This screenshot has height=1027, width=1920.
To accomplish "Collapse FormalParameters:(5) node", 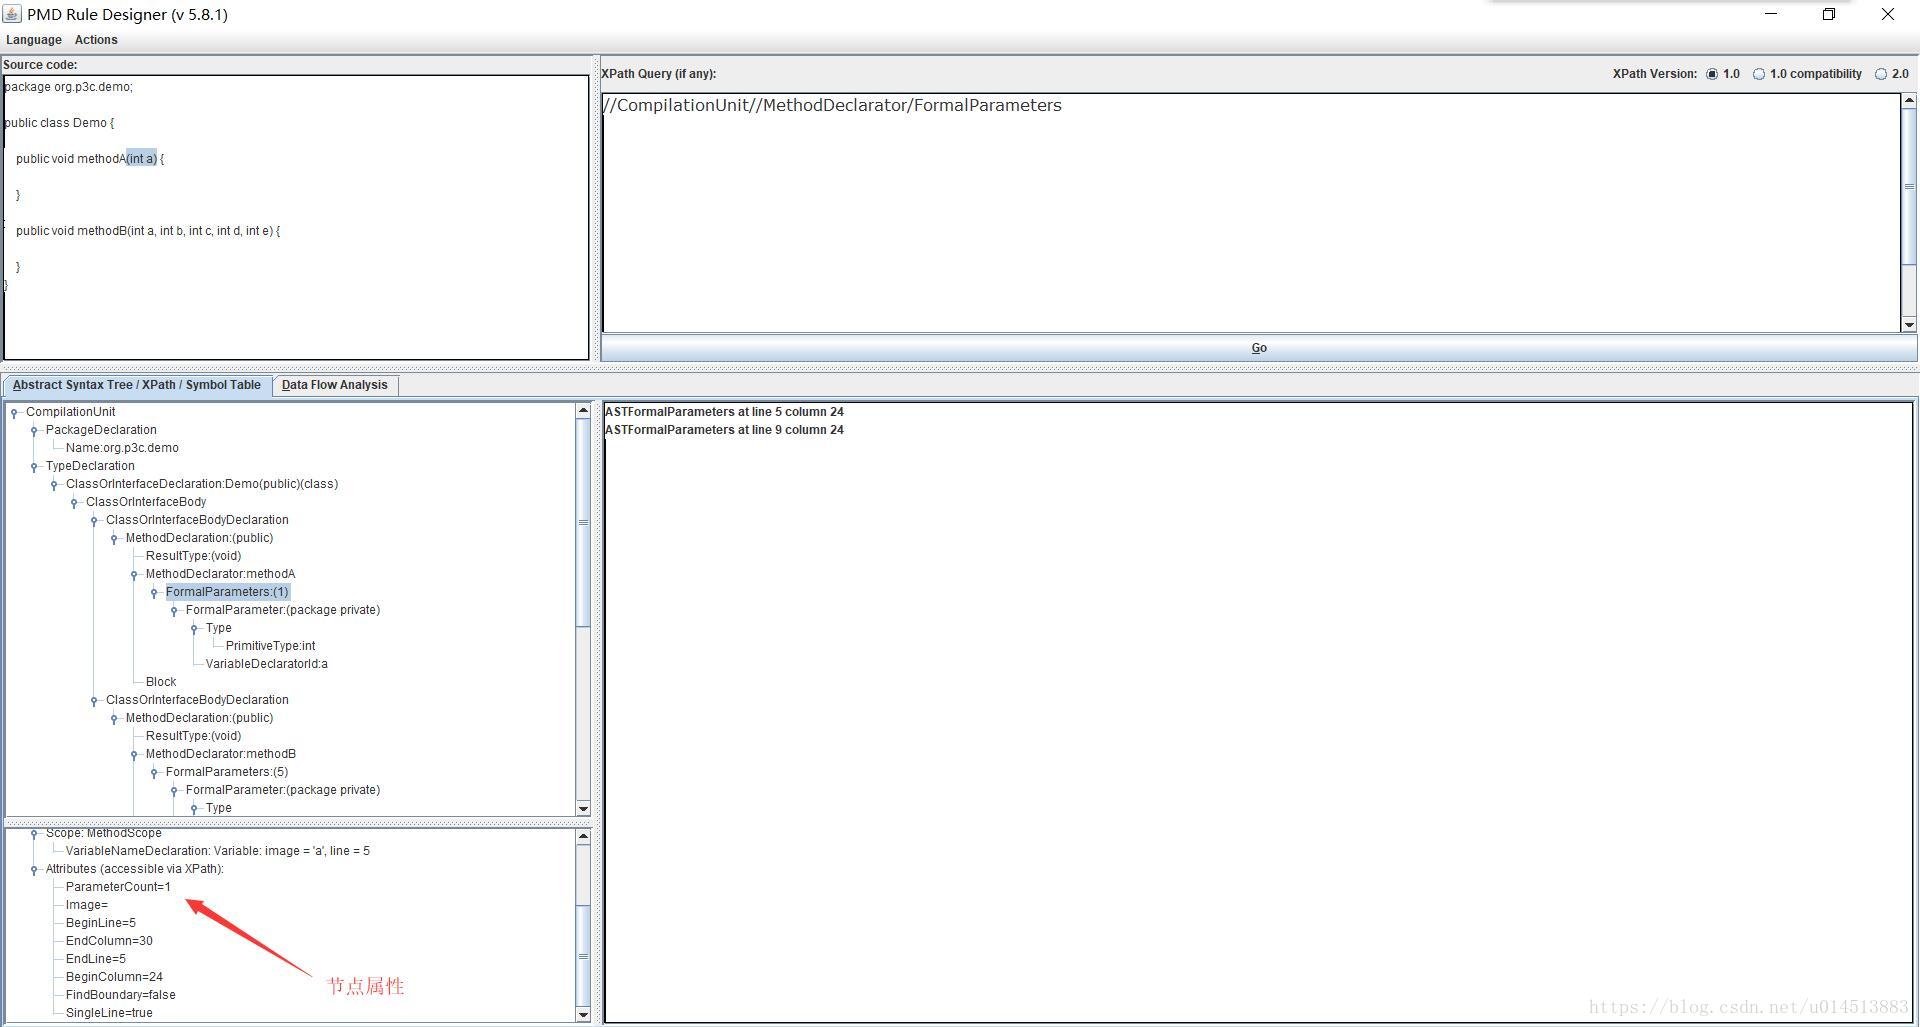I will point(154,773).
